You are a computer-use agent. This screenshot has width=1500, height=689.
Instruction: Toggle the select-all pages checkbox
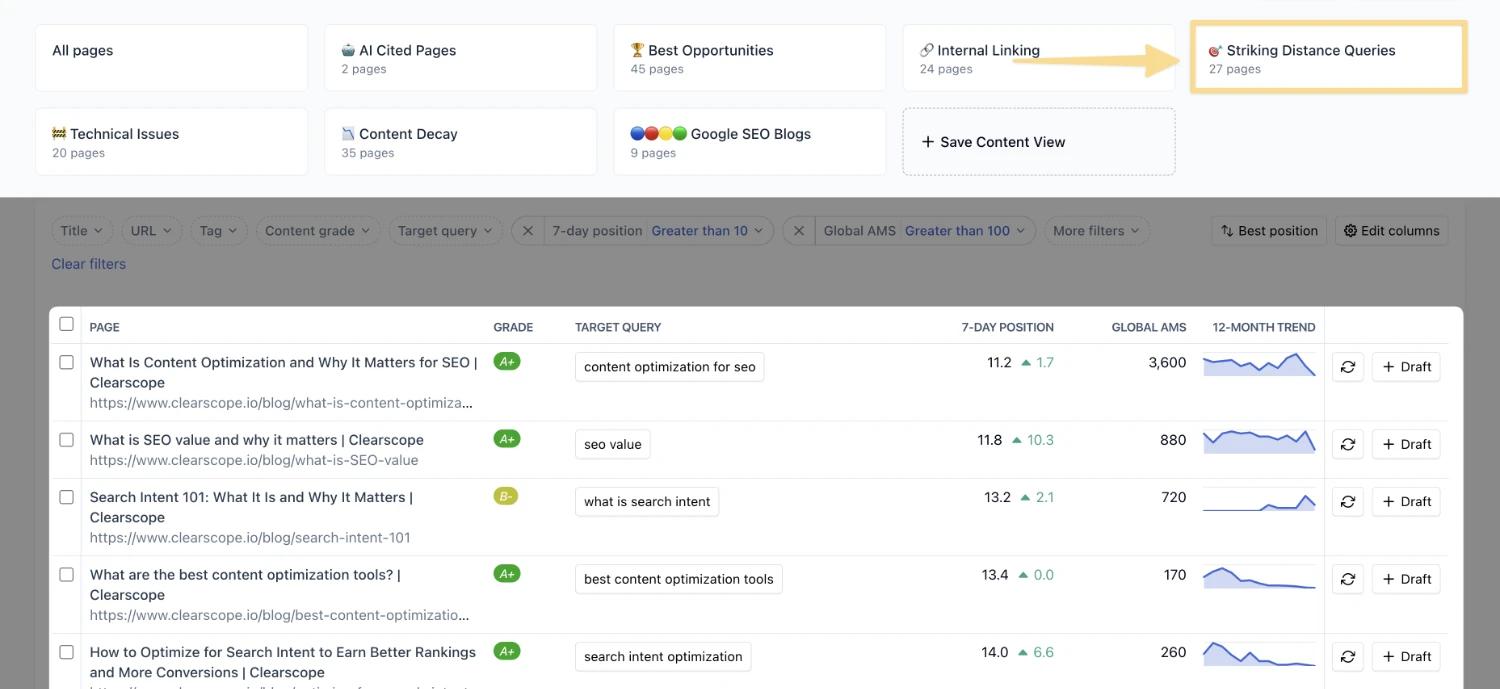click(67, 324)
